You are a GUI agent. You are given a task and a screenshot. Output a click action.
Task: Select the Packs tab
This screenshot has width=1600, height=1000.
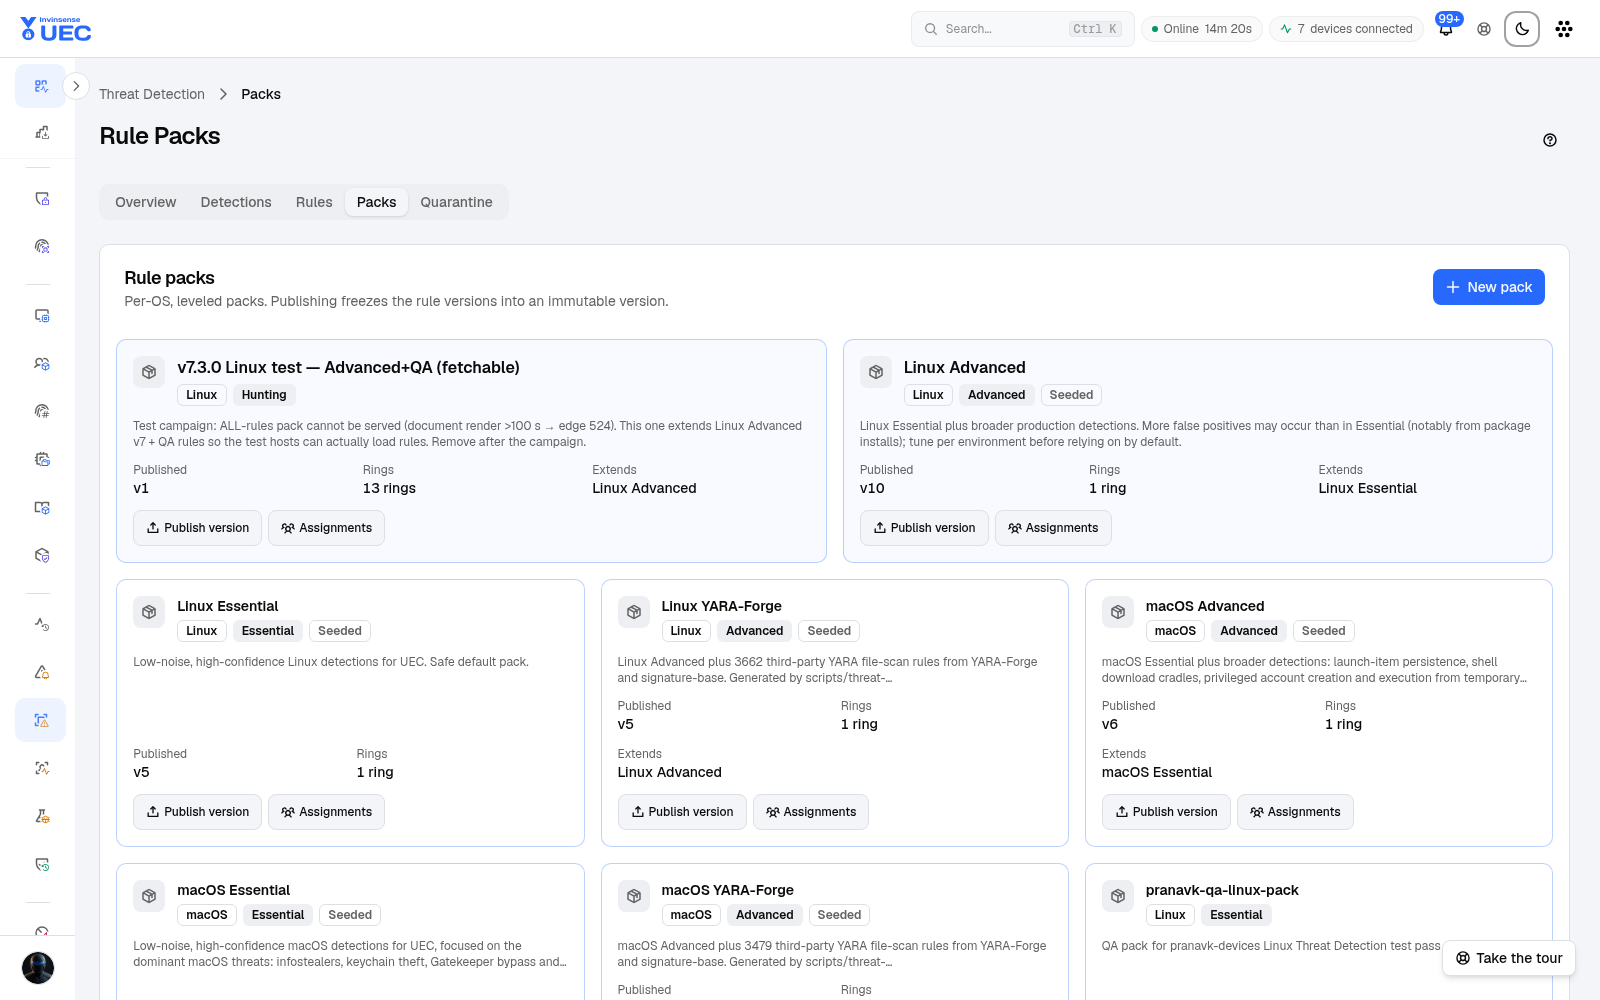click(376, 202)
